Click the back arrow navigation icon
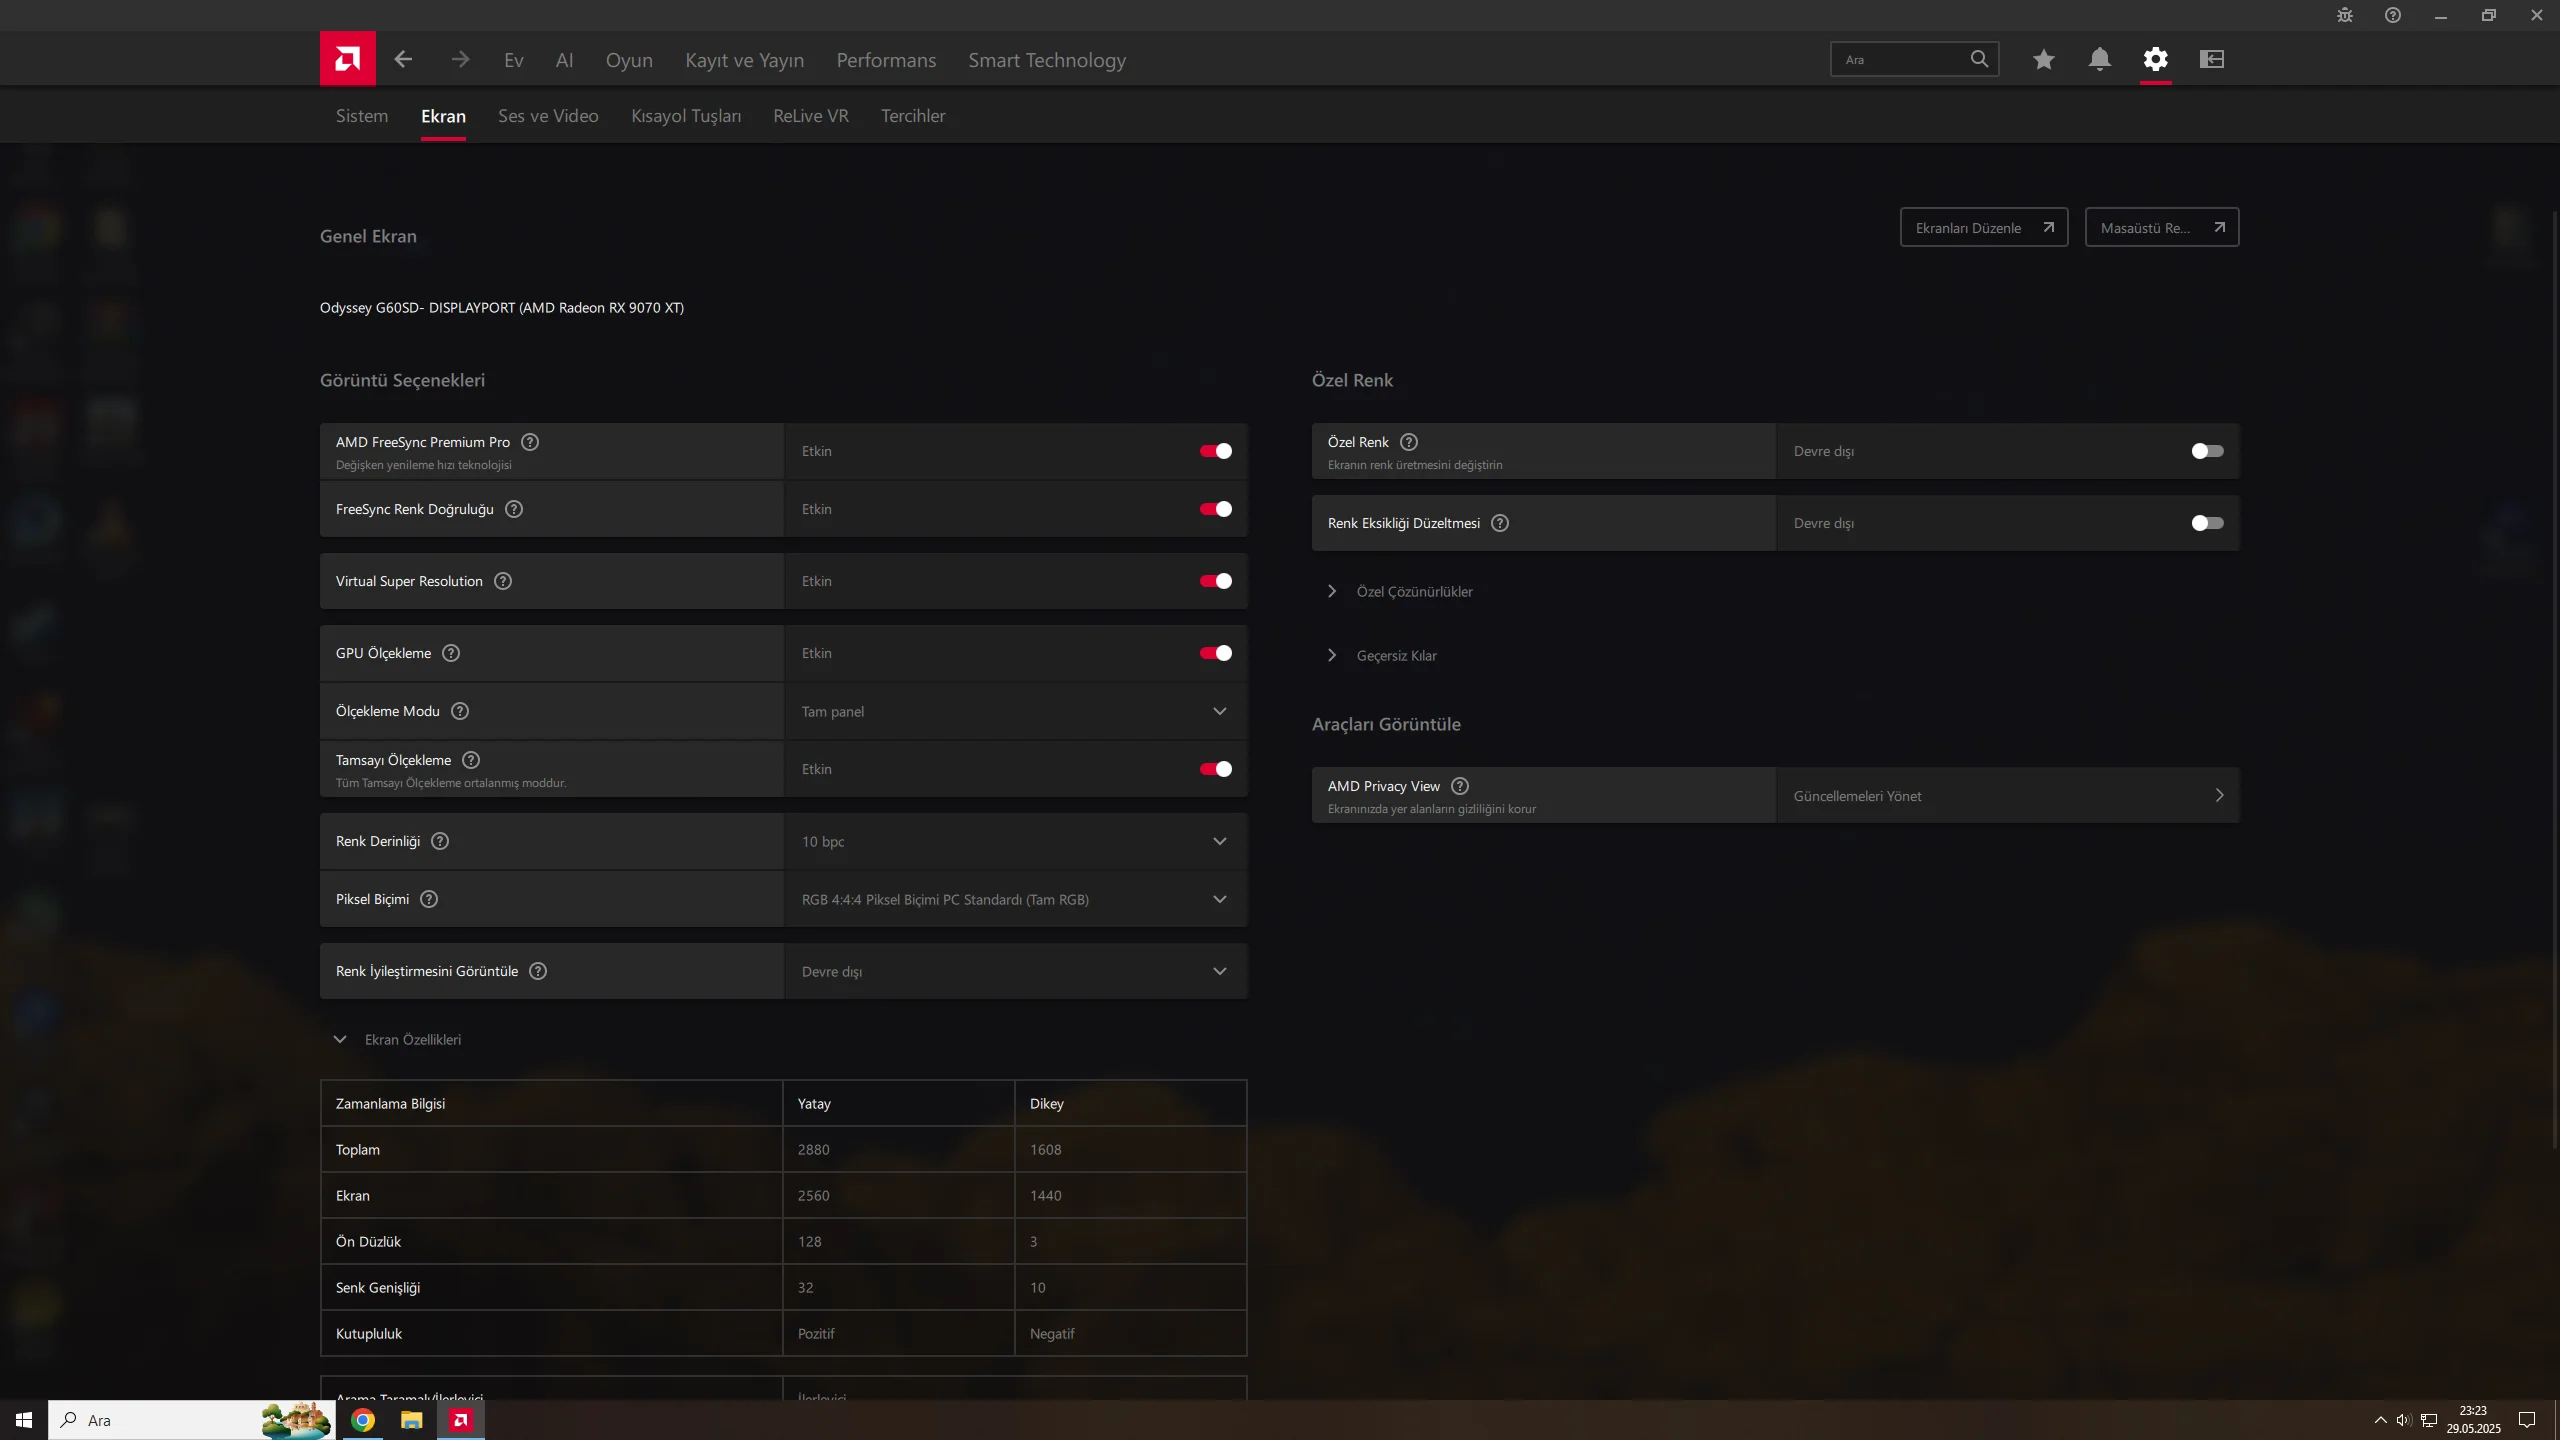This screenshot has height=1440, width=2560. [x=403, y=59]
